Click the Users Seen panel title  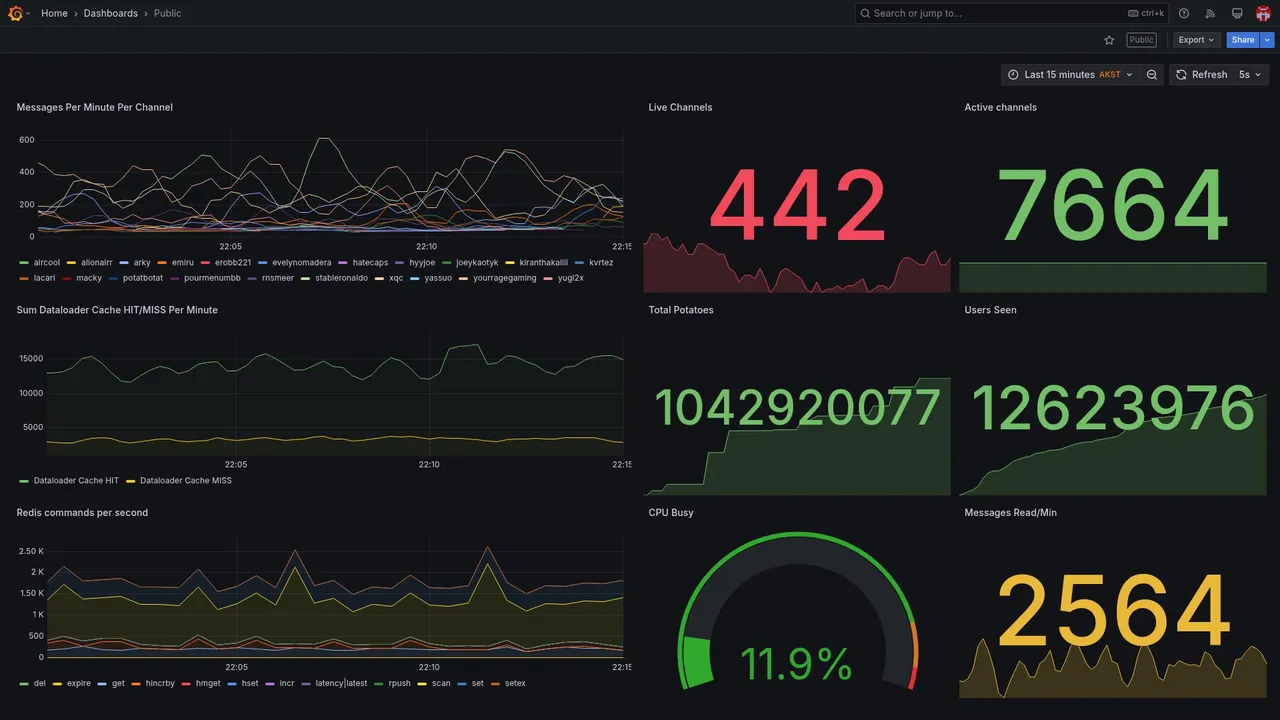tap(990, 310)
